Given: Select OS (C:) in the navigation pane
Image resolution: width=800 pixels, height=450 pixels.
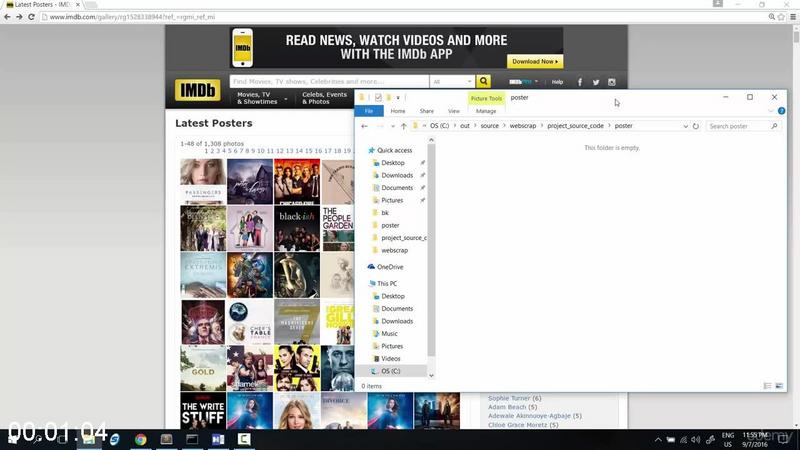Looking at the screenshot, I should pyautogui.click(x=391, y=371).
